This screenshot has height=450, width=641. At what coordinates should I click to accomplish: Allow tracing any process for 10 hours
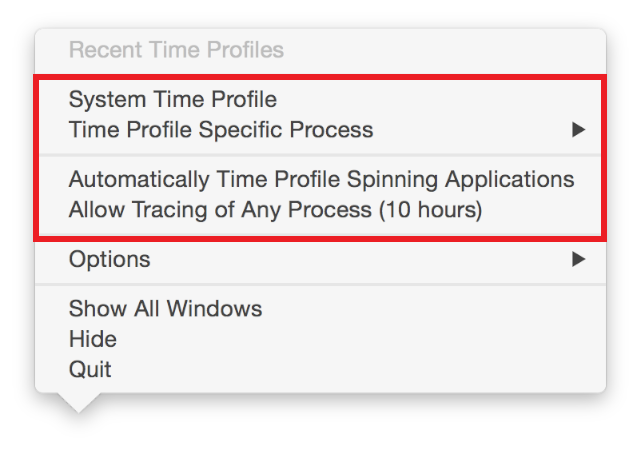tap(275, 210)
